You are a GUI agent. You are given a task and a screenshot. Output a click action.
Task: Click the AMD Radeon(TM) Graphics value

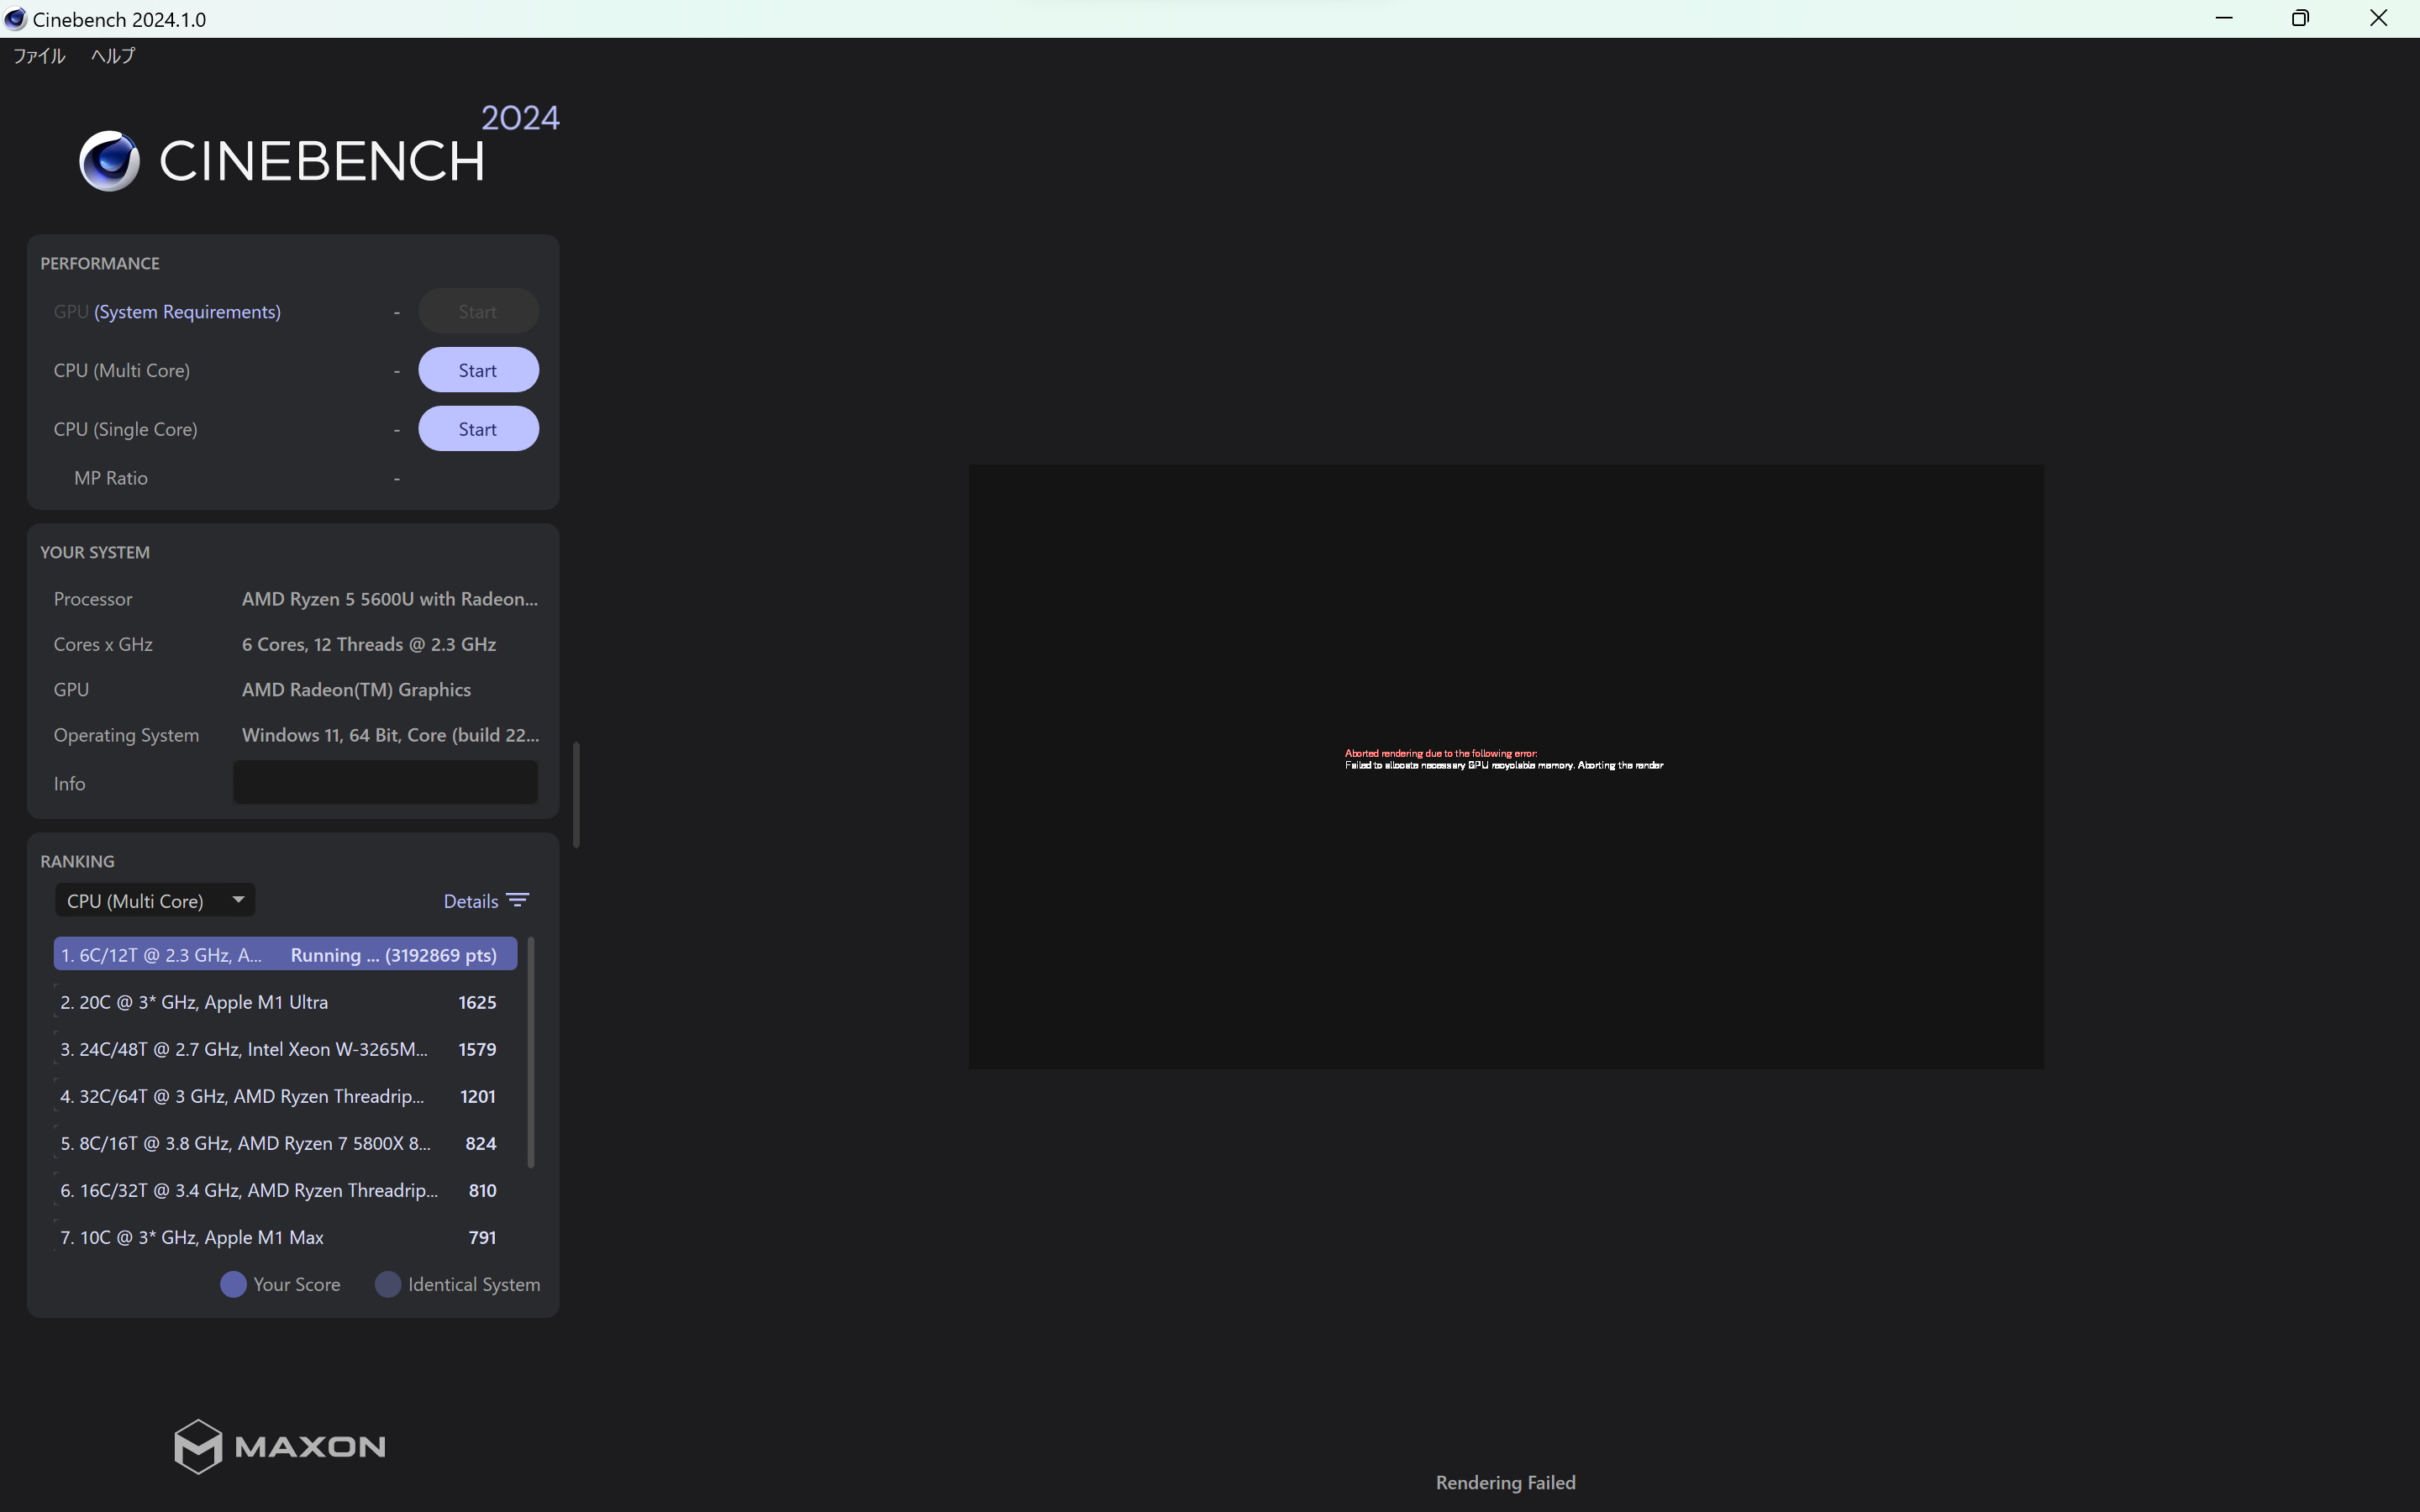[x=356, y=690]
